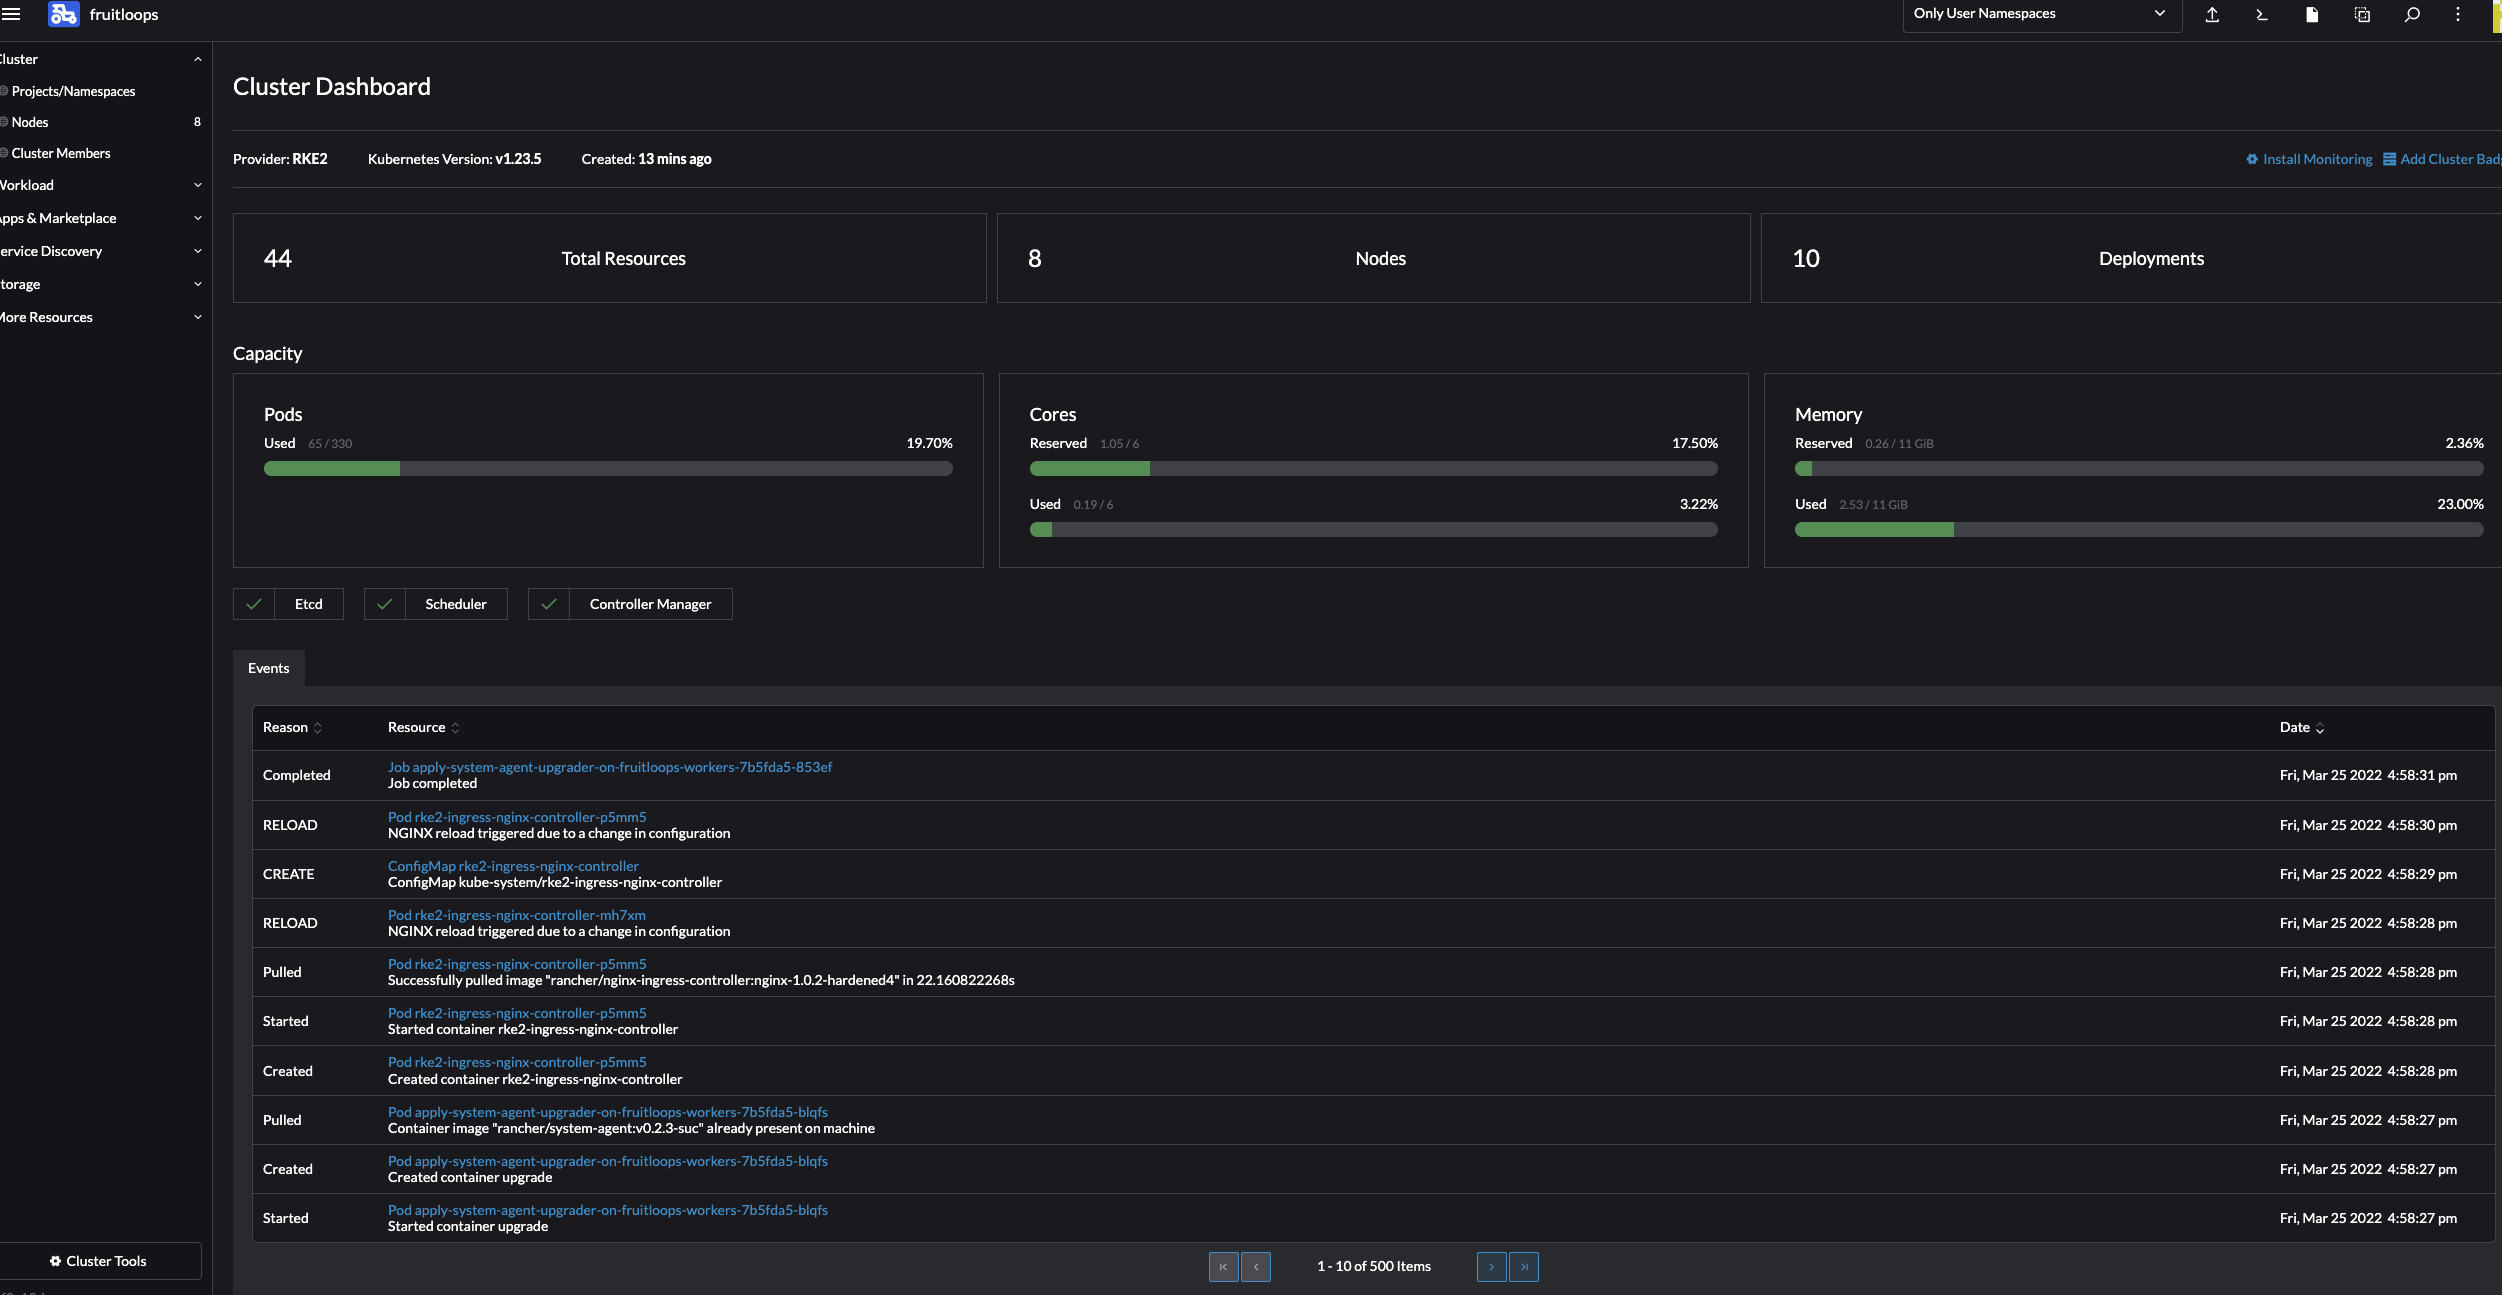This screenshot has width=2502, height=1295.
Task: Click the Import YAML upload icon
Action: coord(2213,15)
